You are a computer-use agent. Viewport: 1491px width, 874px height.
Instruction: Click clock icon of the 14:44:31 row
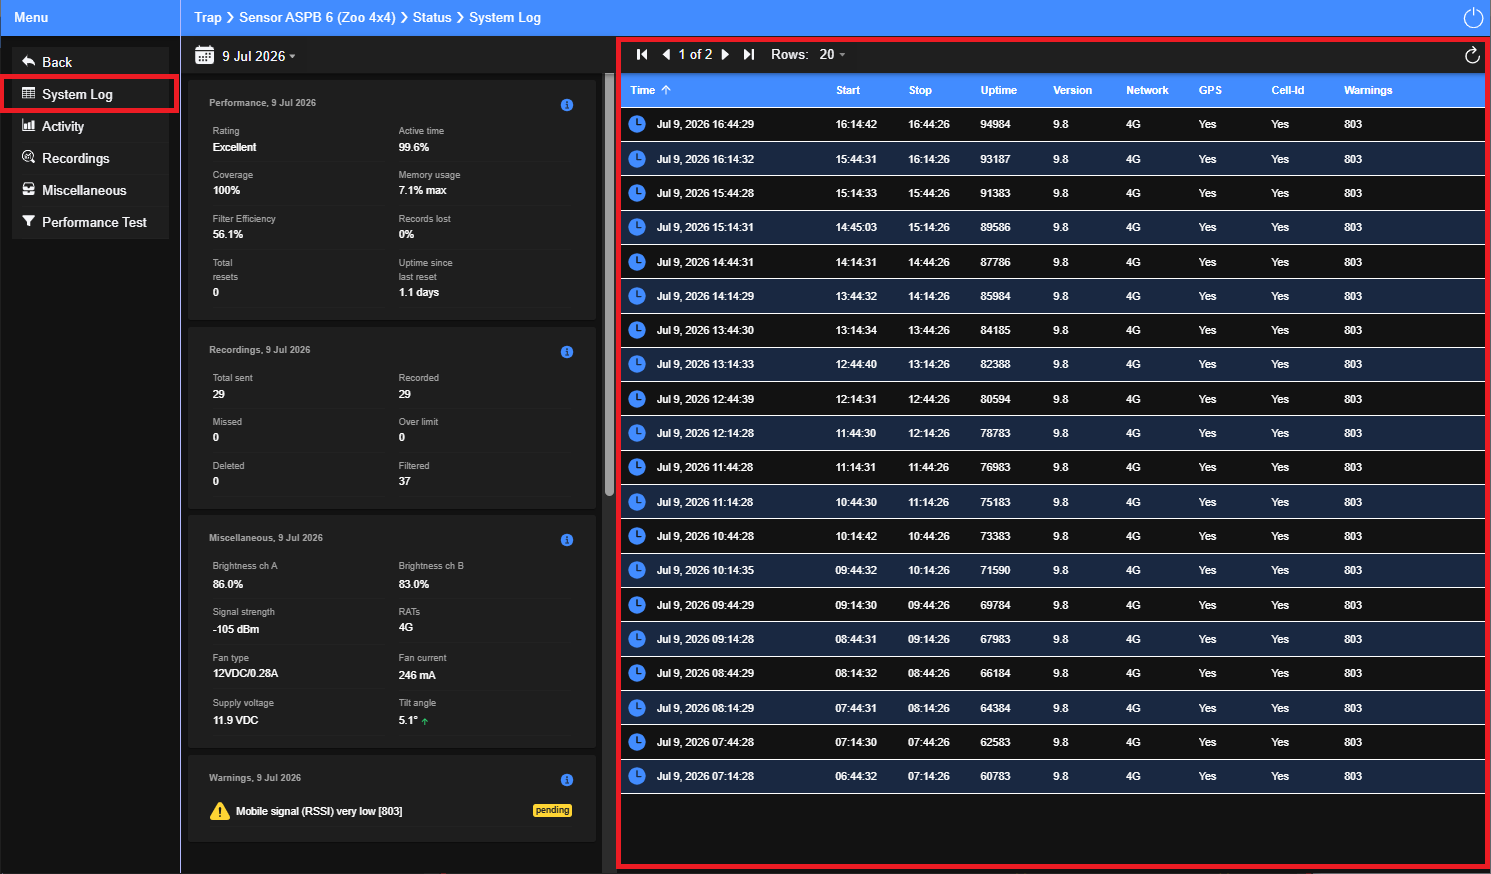[x=637, y=261]
